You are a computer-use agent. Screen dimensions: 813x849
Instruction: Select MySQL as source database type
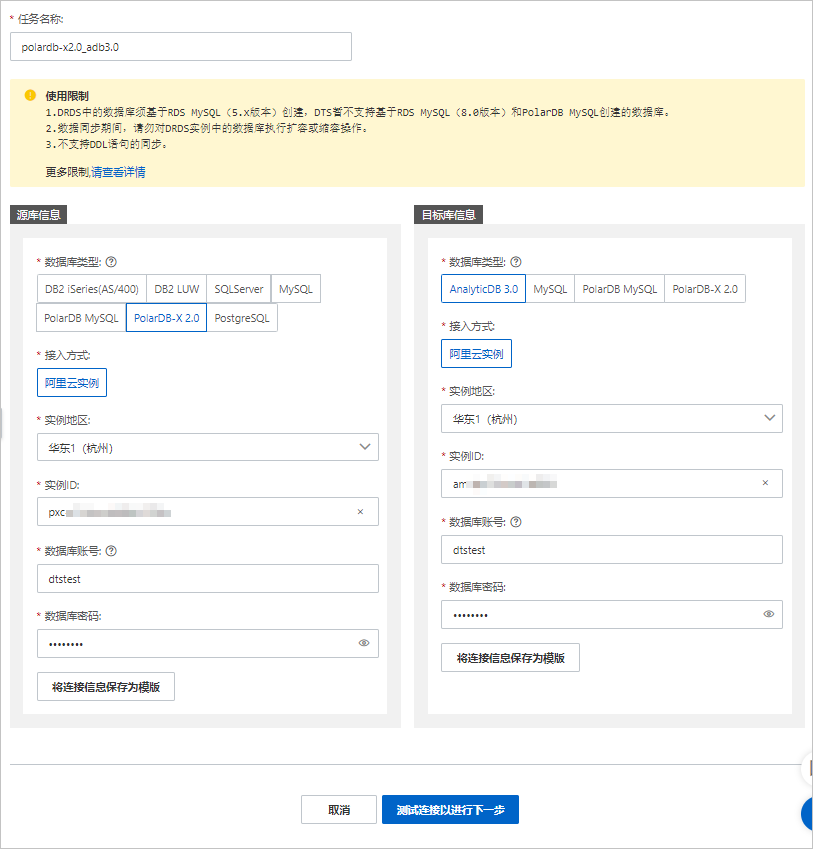pos(296,289)
